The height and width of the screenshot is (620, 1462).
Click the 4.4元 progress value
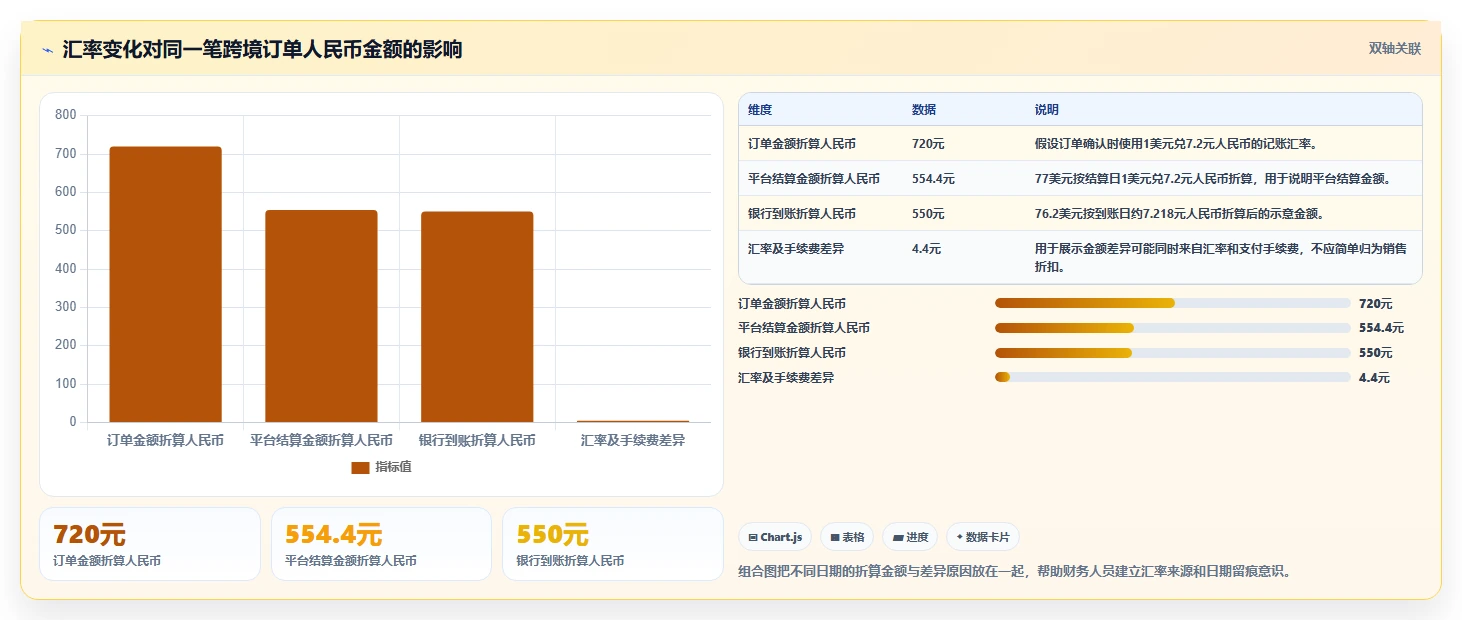pyautogui.click(x=1374, y=378)
